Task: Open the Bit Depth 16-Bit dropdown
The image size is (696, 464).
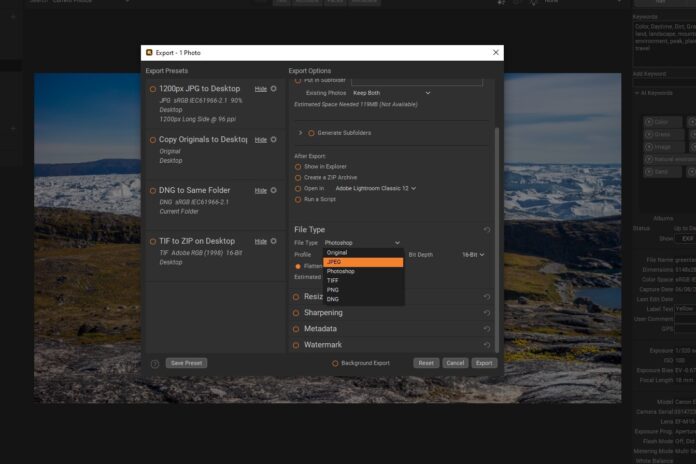Action: [473, 254]
